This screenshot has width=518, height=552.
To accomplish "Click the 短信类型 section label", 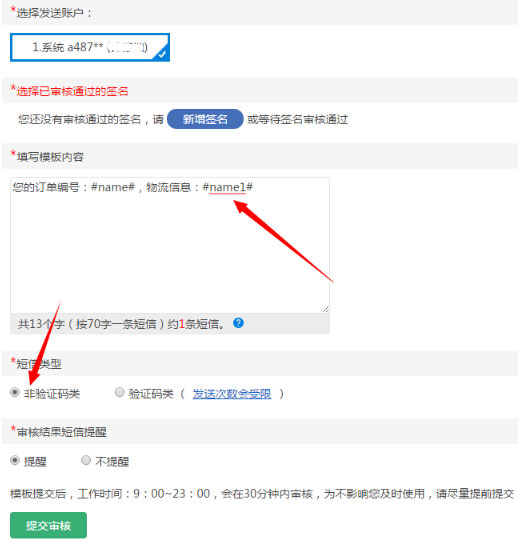I will pos(39,364).
